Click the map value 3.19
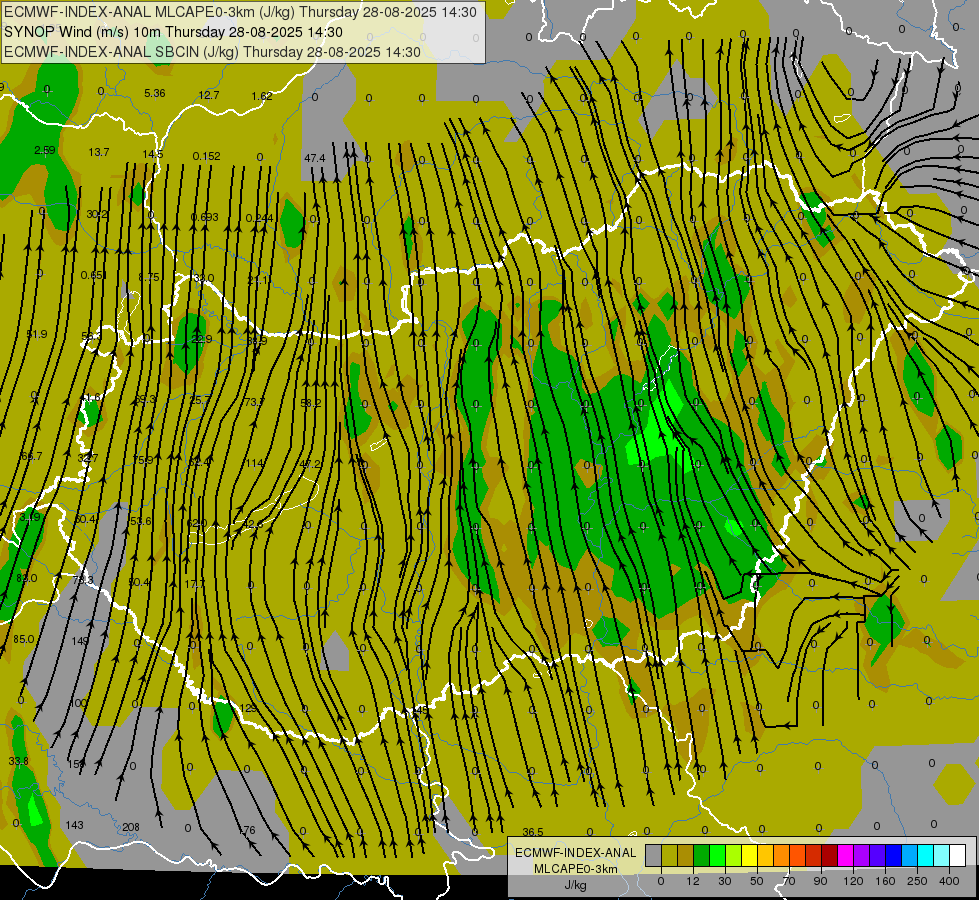Screen dimensions: 979x900 pos(29,517)
